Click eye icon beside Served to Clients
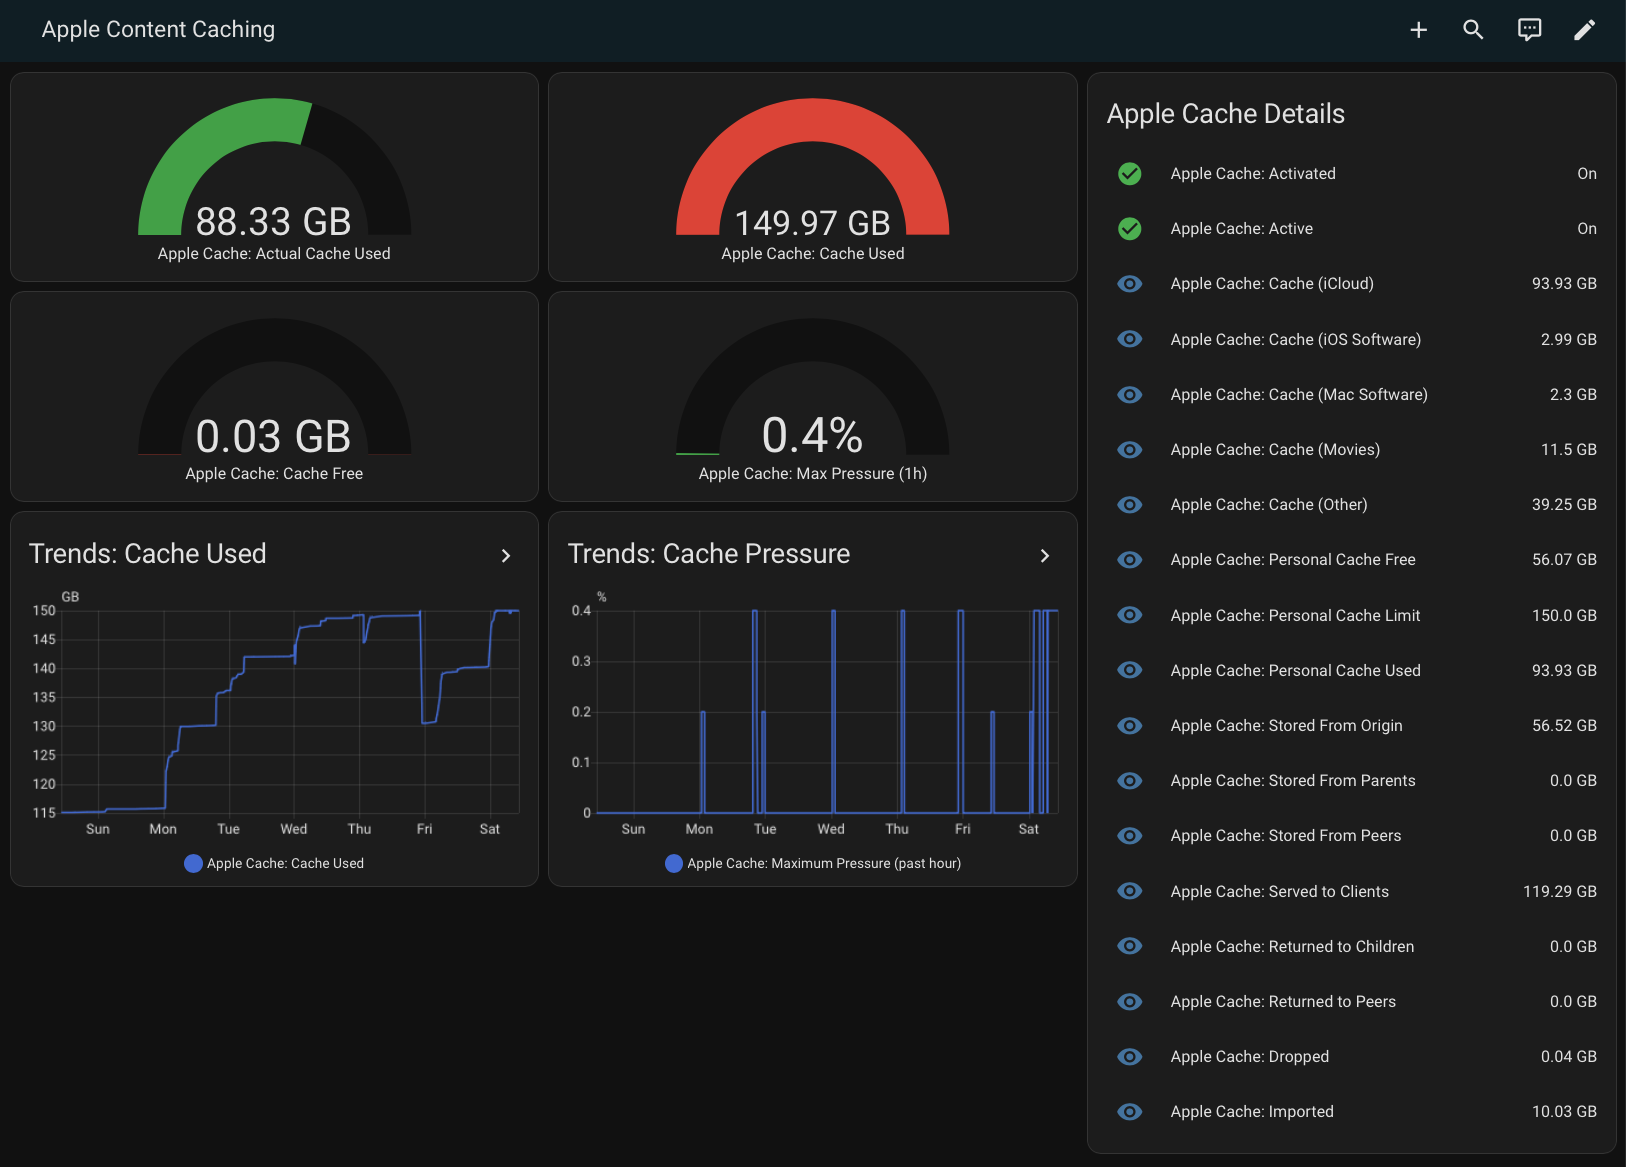Image resolution: width=1626 pixels, height=1167 pixels. (x=1130, y=891)
